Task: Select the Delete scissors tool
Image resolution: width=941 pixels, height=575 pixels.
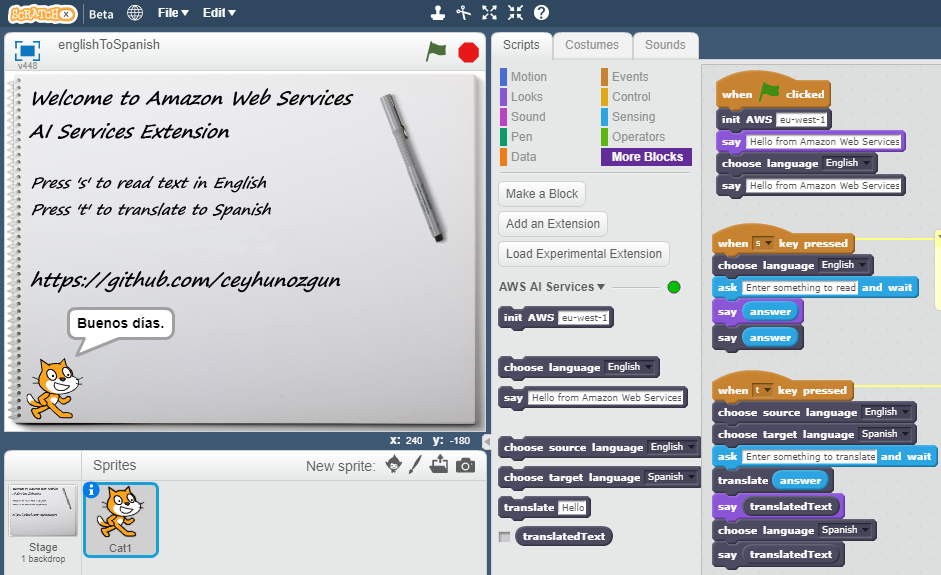Action: (x=463, y=13)
